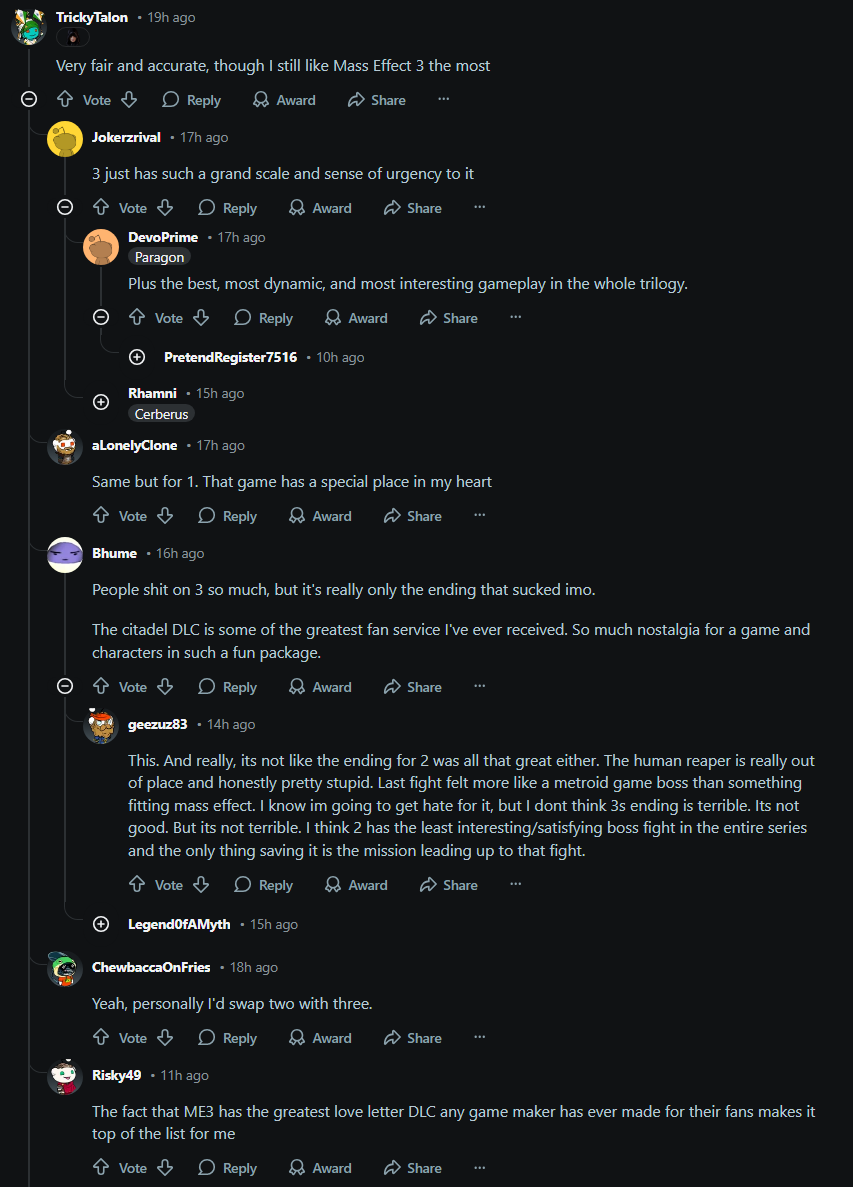Expand PretendRegister7516's collapsed comment
The image size is (853, 1187).
[137, 357]
